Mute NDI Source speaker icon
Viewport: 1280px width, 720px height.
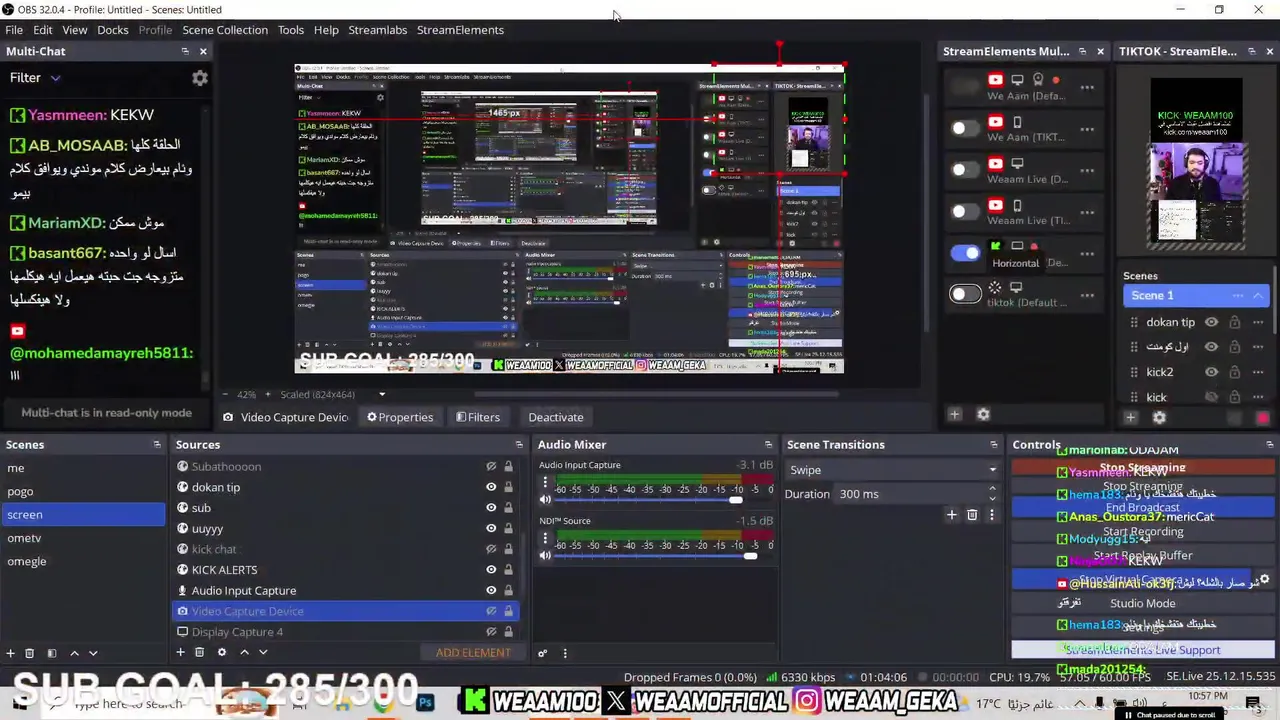[545, 555]
